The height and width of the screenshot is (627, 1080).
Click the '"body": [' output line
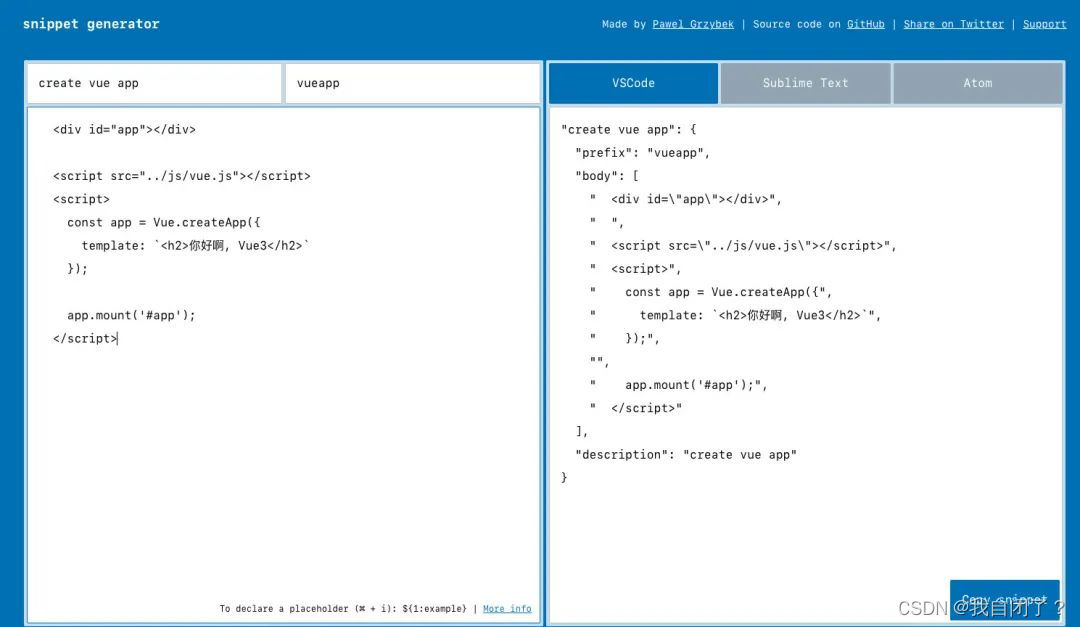point(607,176)
